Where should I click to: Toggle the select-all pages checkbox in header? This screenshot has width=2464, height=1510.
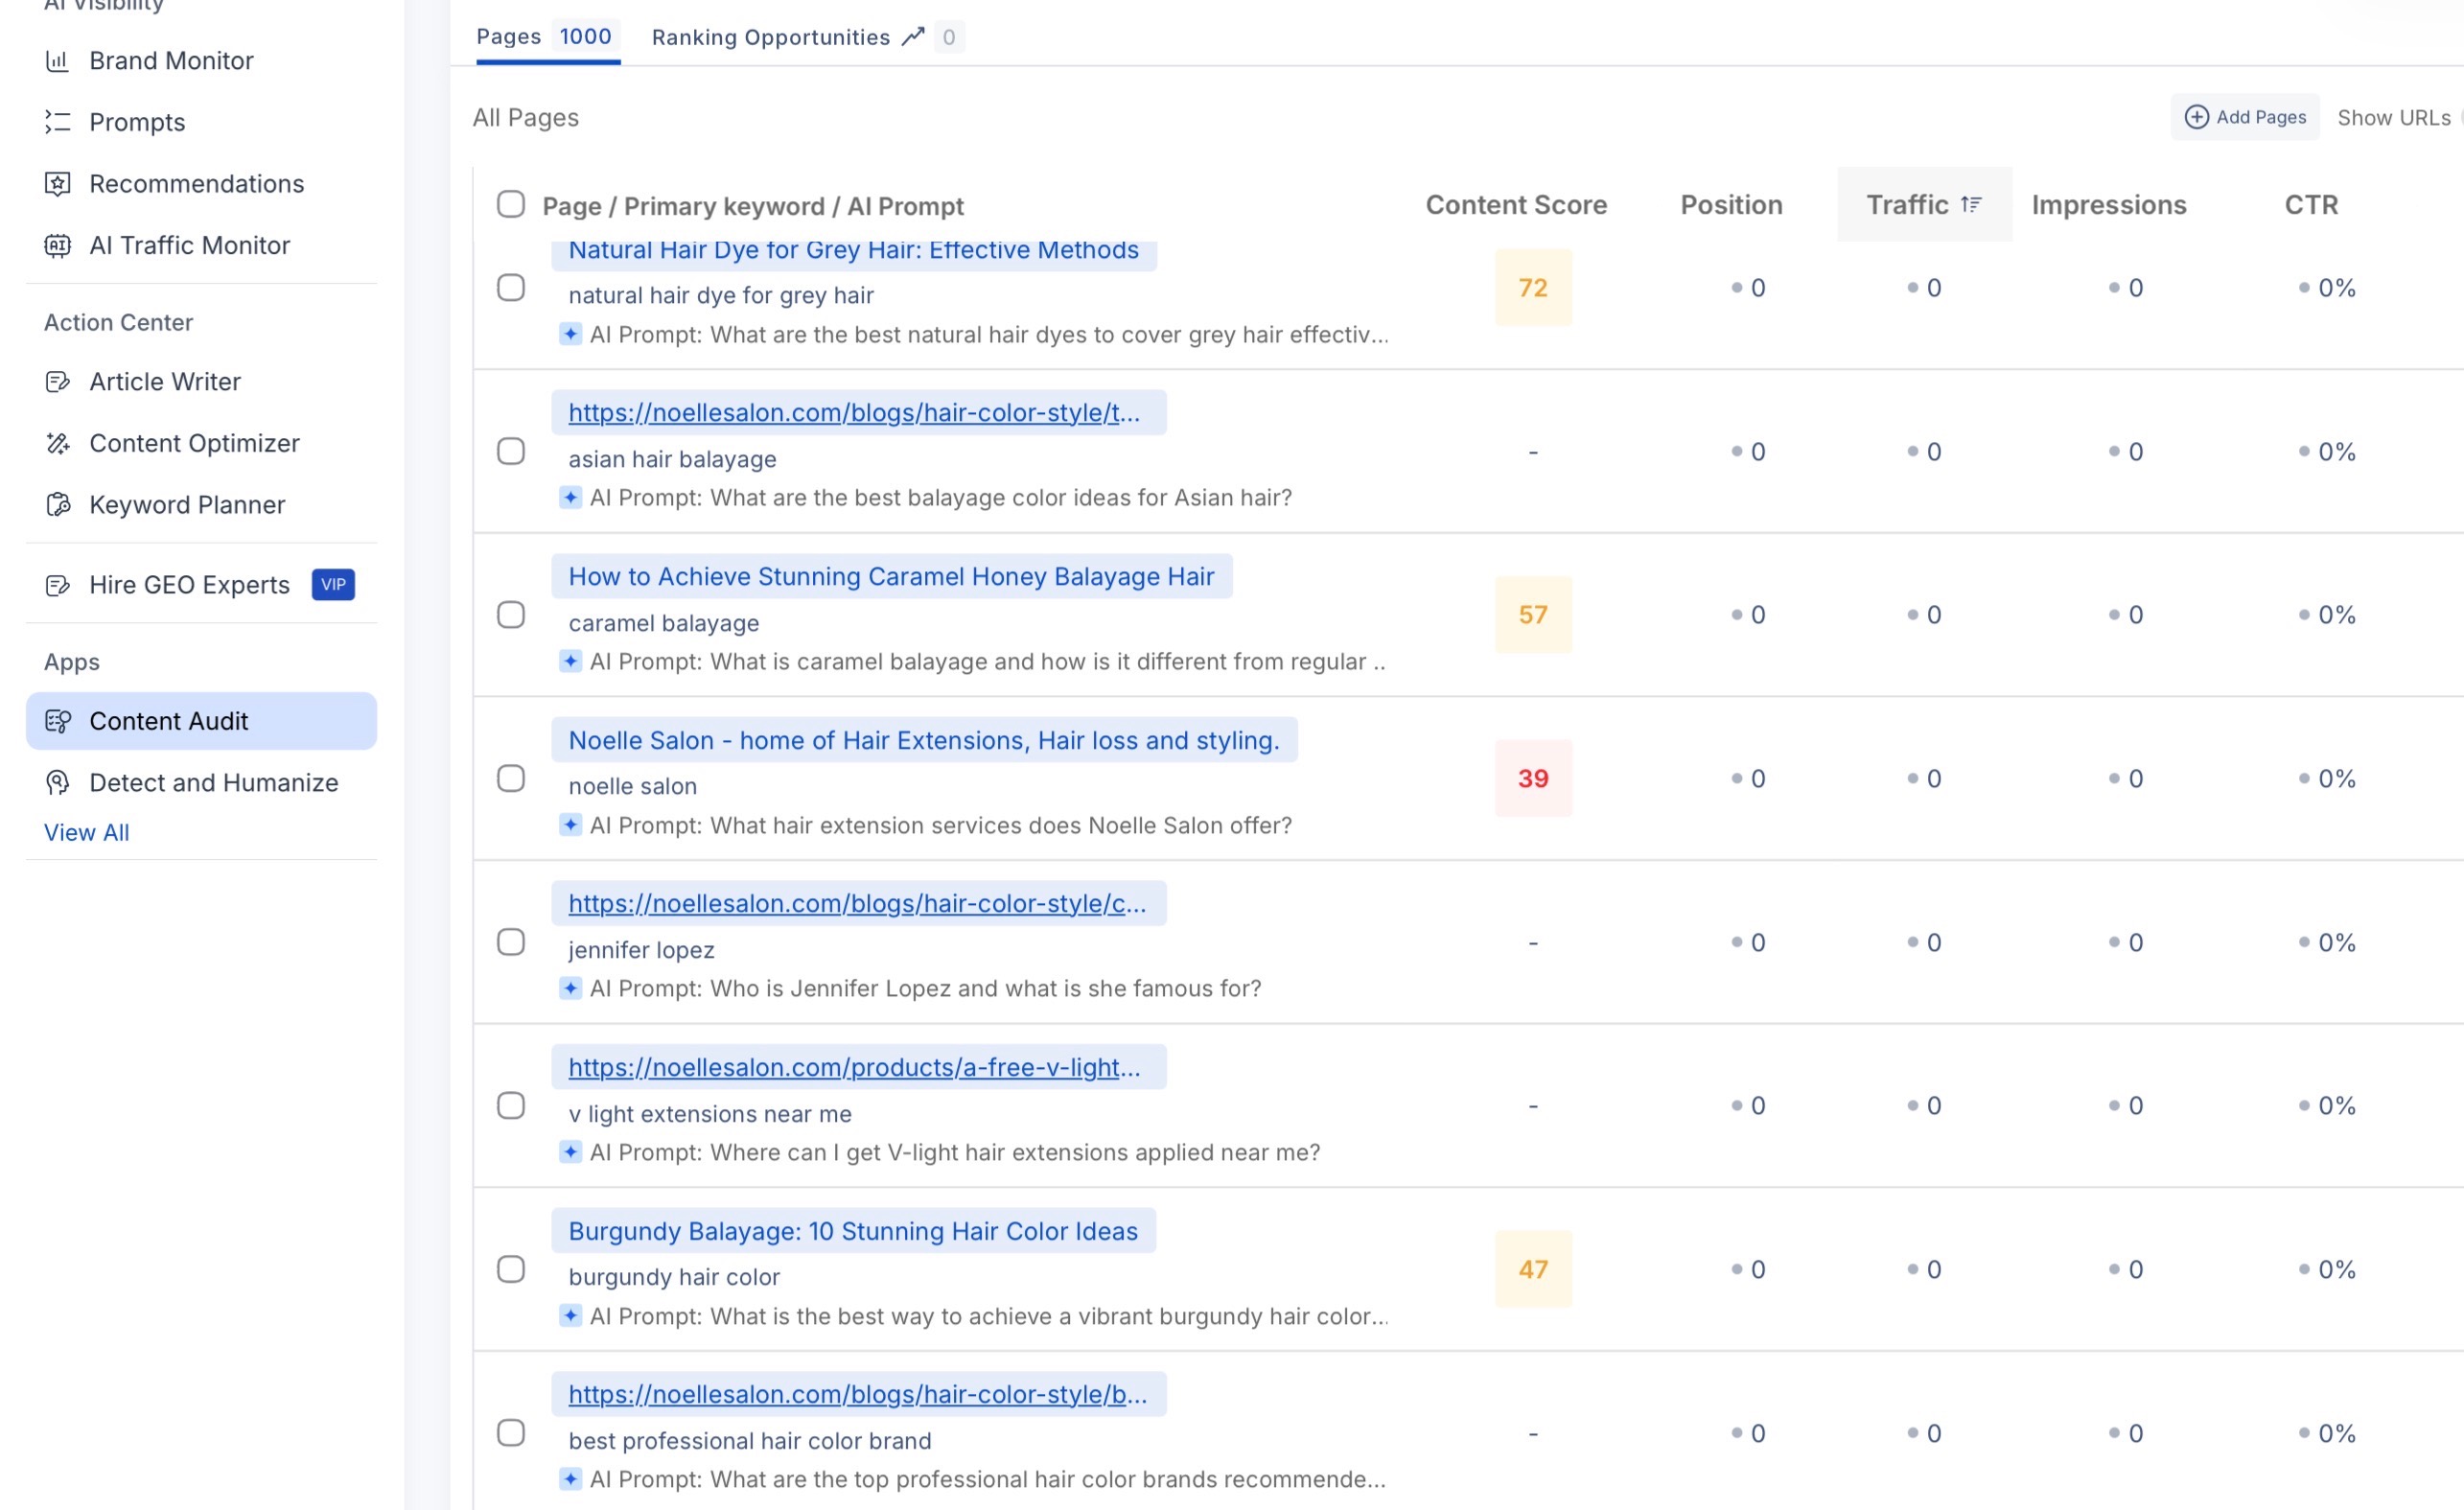click(511, 204)
